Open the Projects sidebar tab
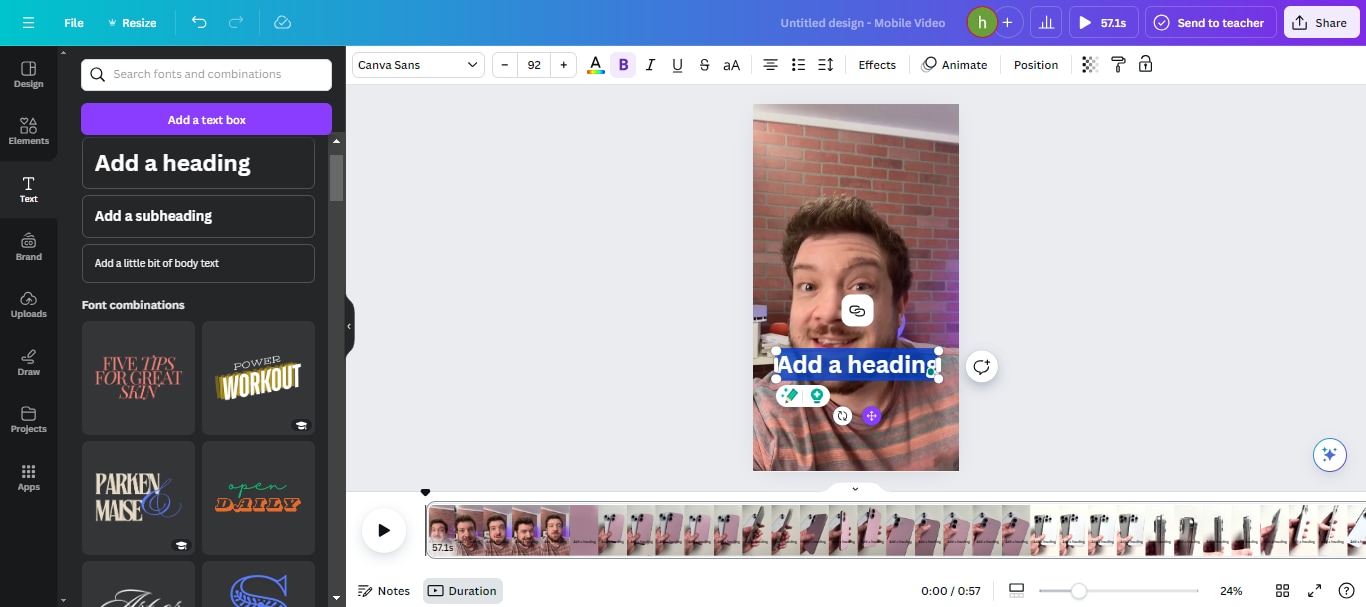This screenshot has height=607, width=1366. (x=28, y=419)
